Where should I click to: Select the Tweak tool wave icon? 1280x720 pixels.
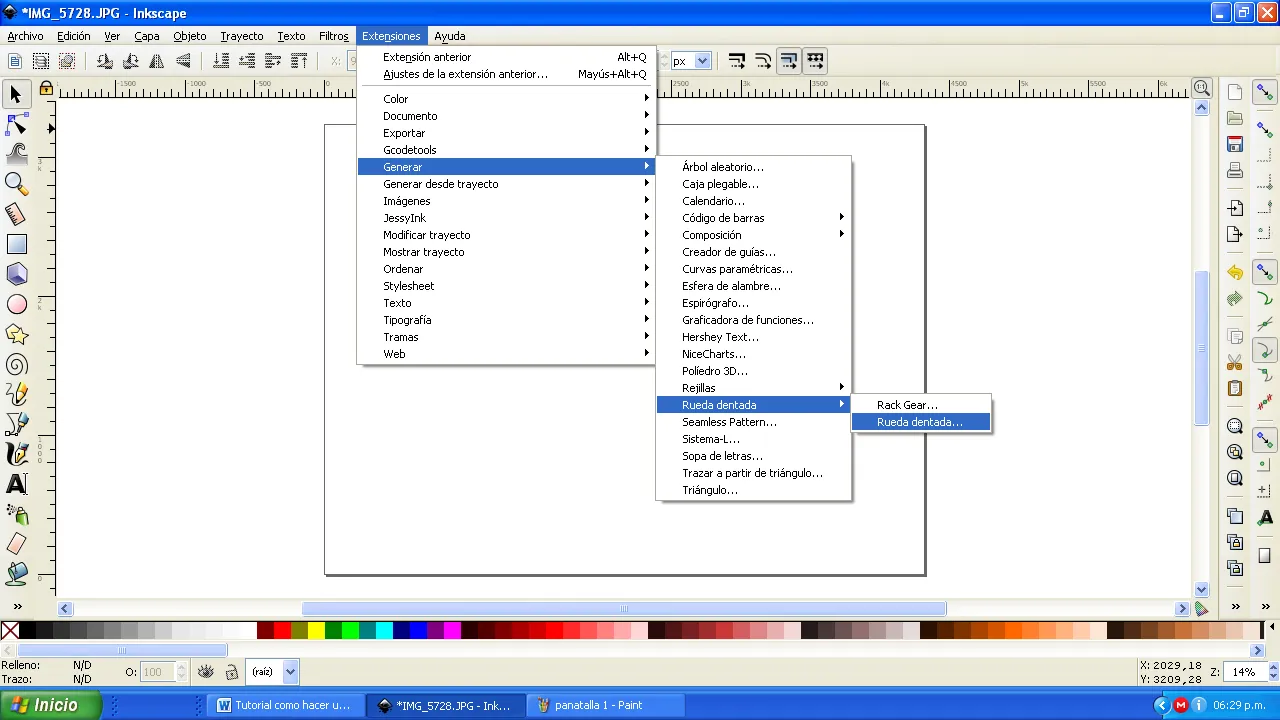click(16, 154)
